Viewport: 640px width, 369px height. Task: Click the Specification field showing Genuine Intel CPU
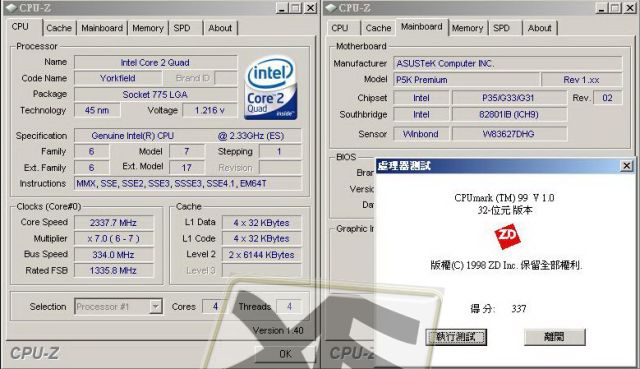pos(188,136)
